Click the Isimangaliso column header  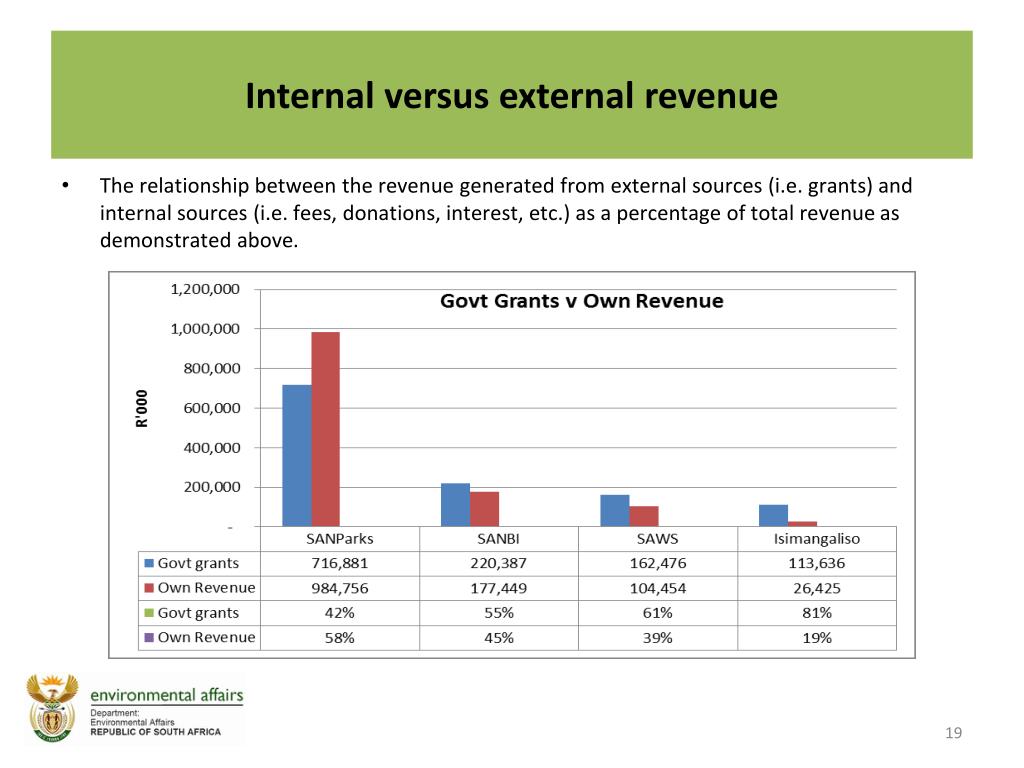tap(817, 539)
